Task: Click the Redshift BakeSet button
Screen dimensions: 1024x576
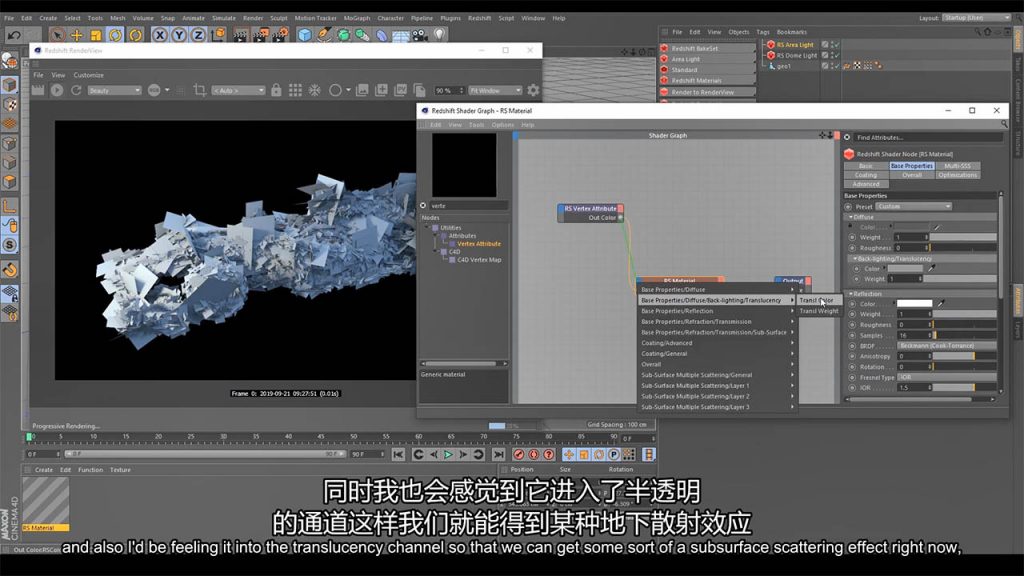Action: [x=708, y=48]
